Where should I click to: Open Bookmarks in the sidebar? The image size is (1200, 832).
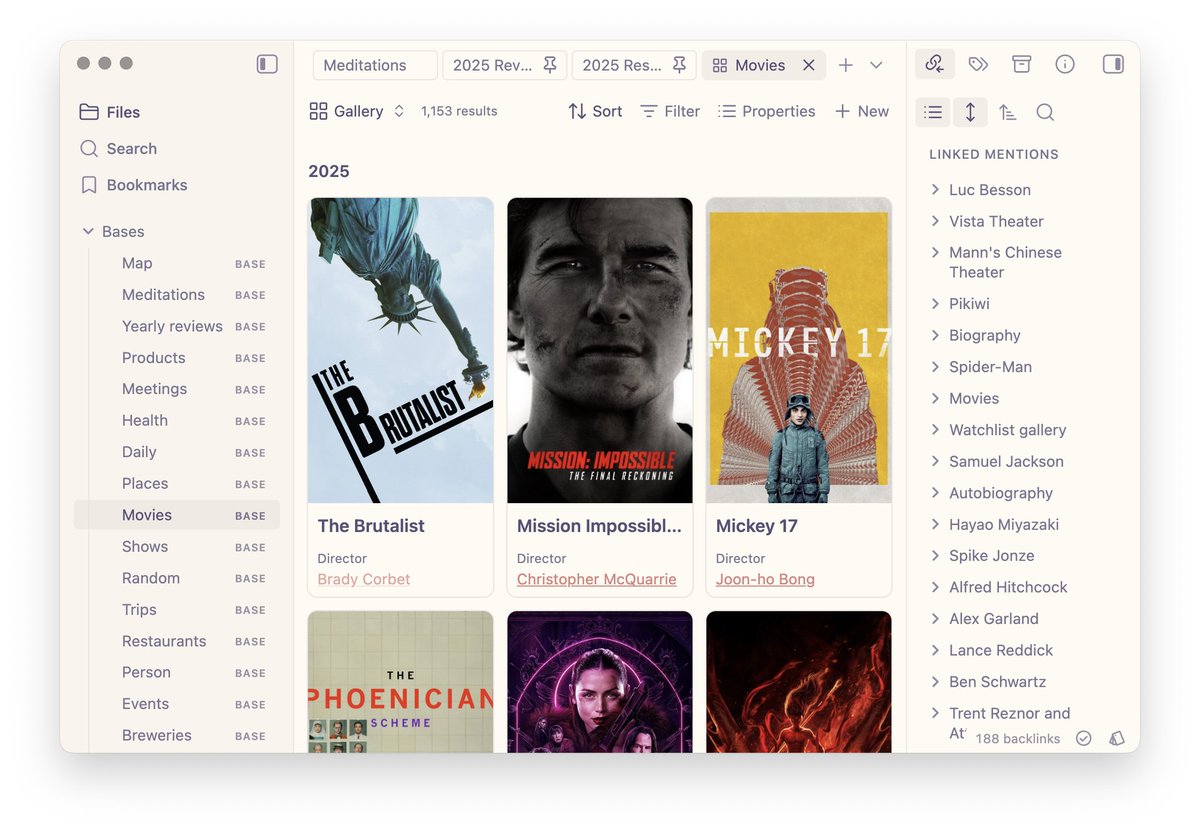coord(133,185)
